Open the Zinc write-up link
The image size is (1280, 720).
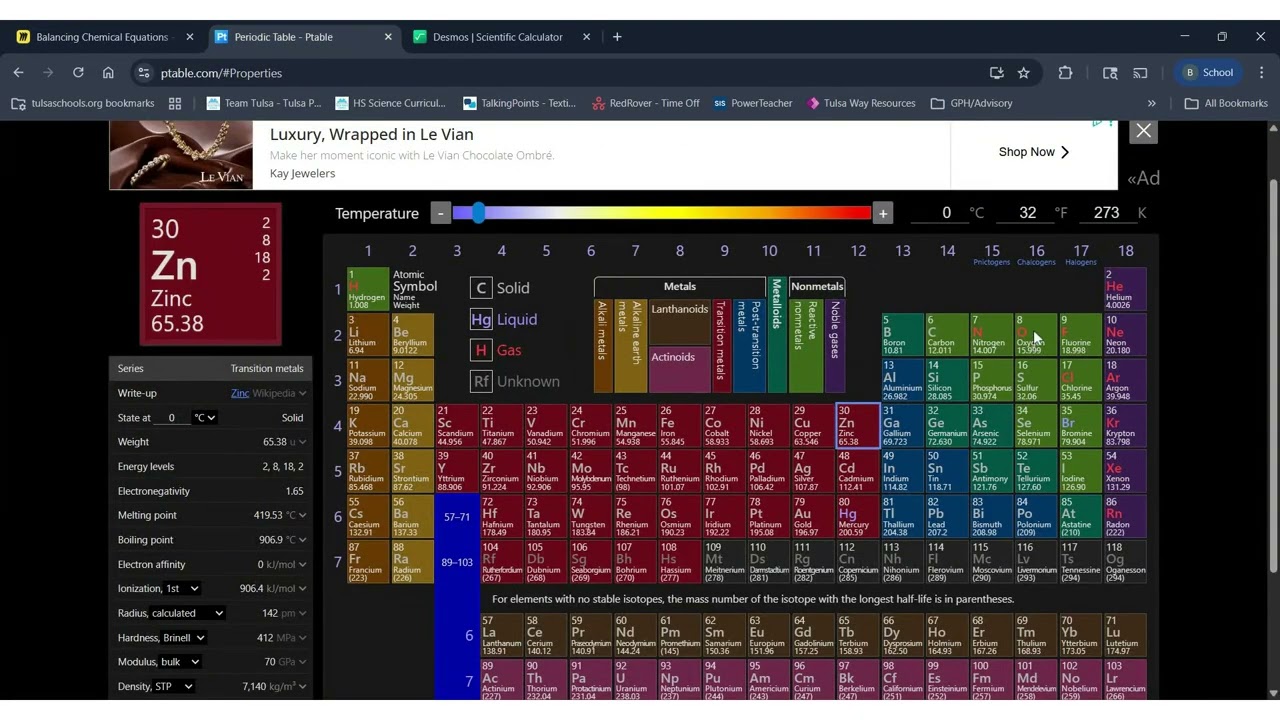240,393
